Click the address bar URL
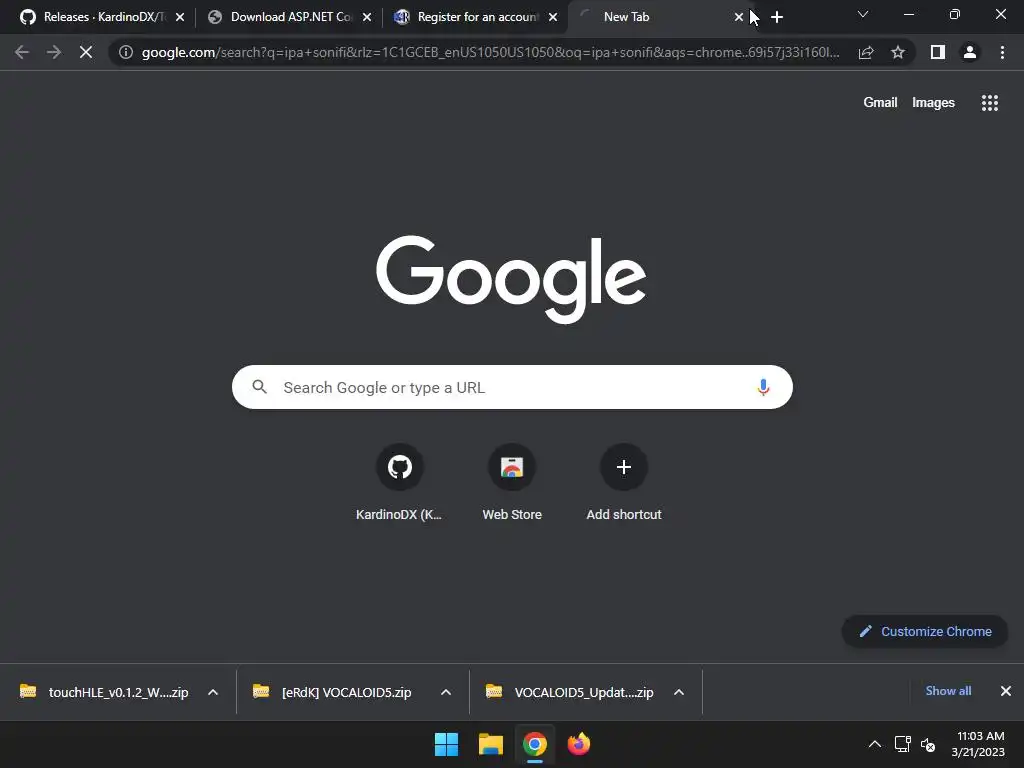 tap(490, 52)
